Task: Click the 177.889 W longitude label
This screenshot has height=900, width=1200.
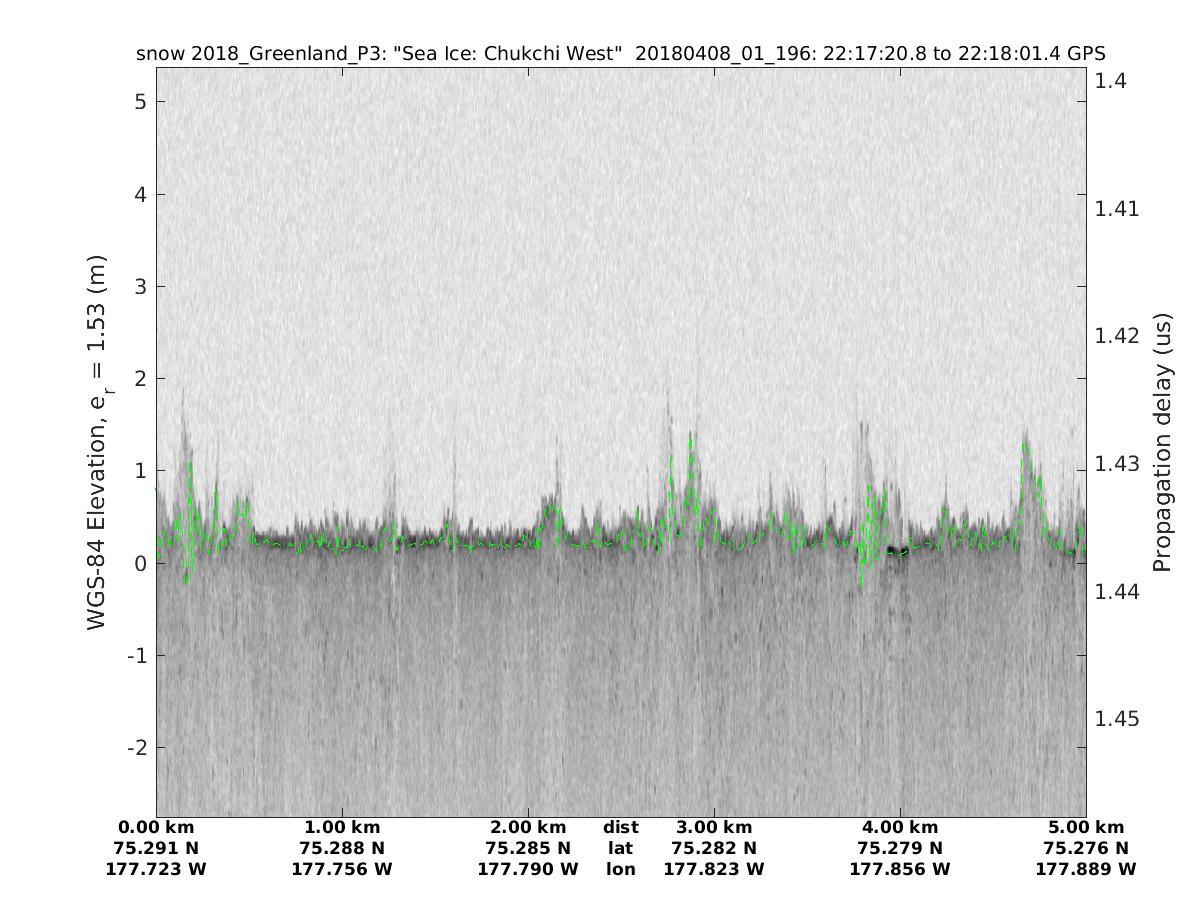Action: (1086, 870)
